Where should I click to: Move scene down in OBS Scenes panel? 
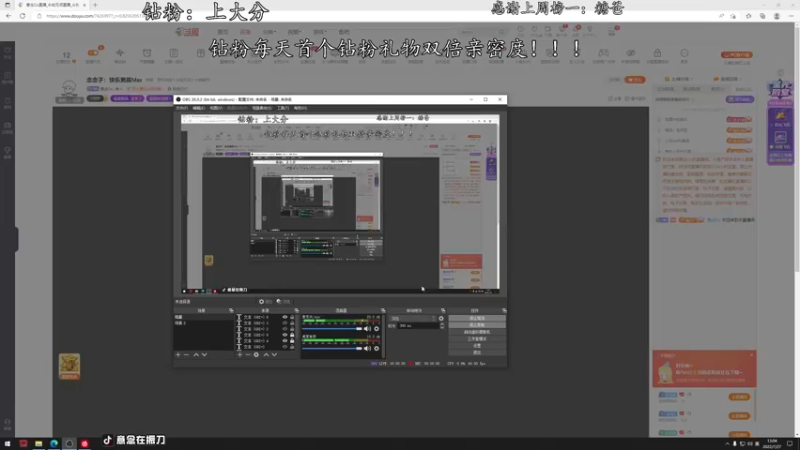[204, 355]
